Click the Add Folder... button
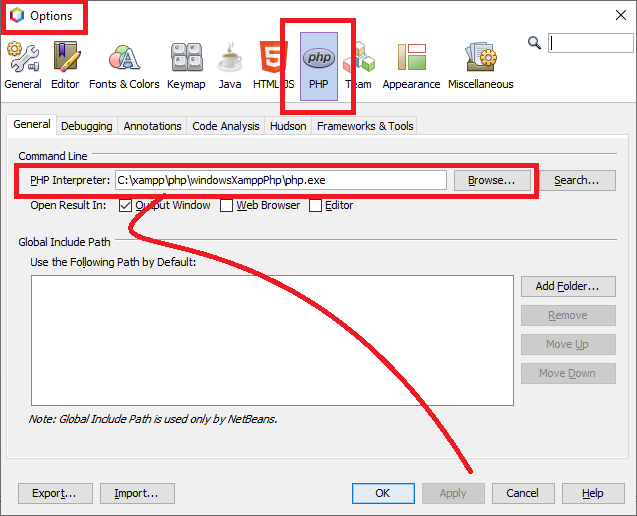 pos(568,286)
